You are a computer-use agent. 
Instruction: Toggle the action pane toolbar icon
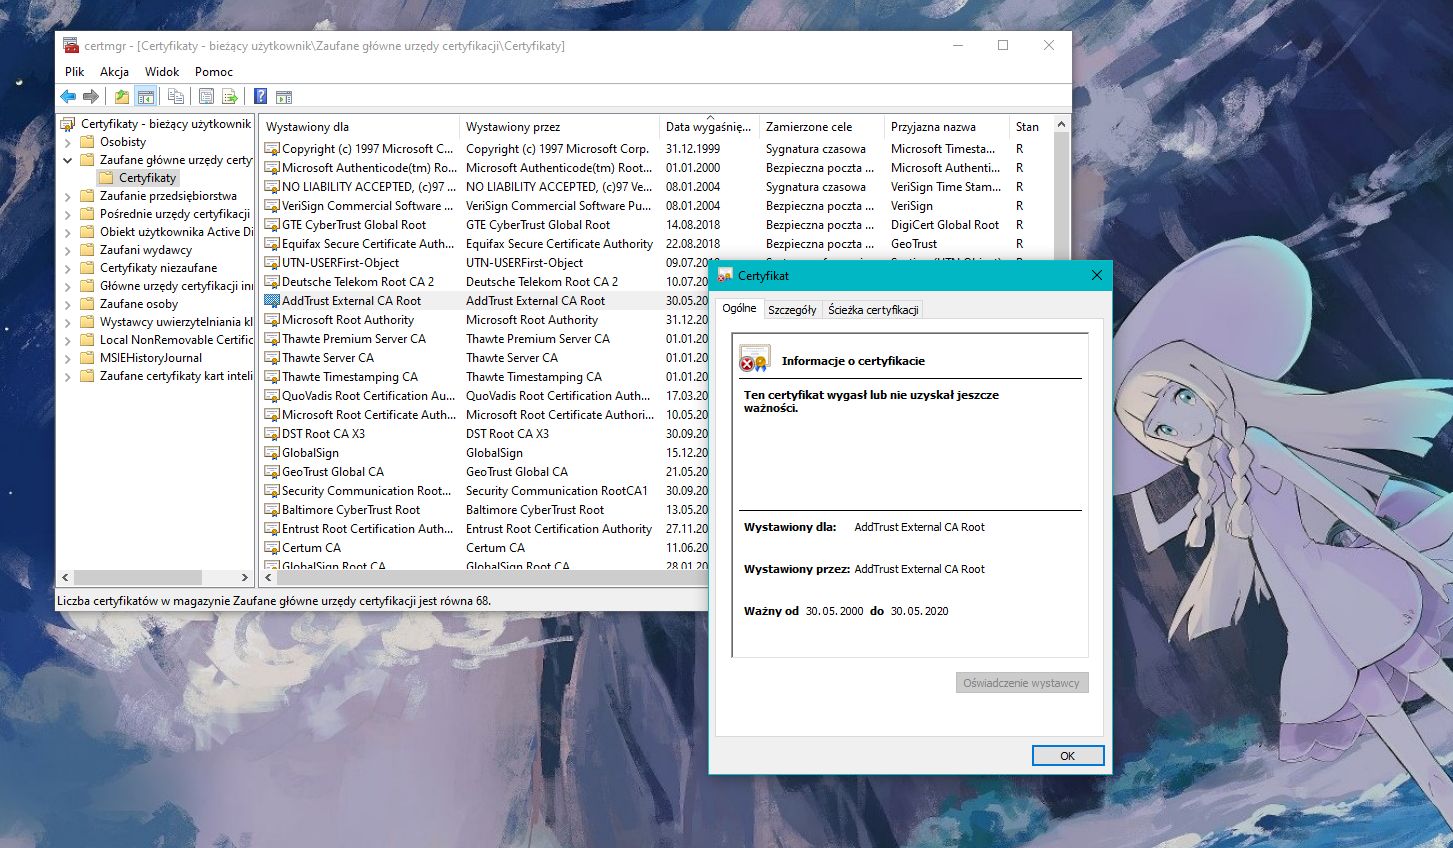pyautogui.click(x=284, y=97)
